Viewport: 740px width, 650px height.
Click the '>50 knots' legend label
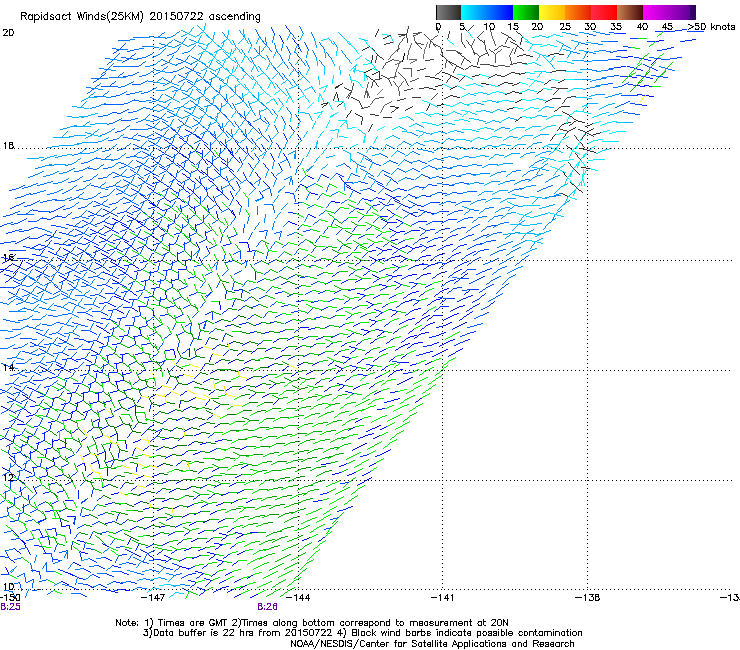pyautogui.click(x=711, y=27)
